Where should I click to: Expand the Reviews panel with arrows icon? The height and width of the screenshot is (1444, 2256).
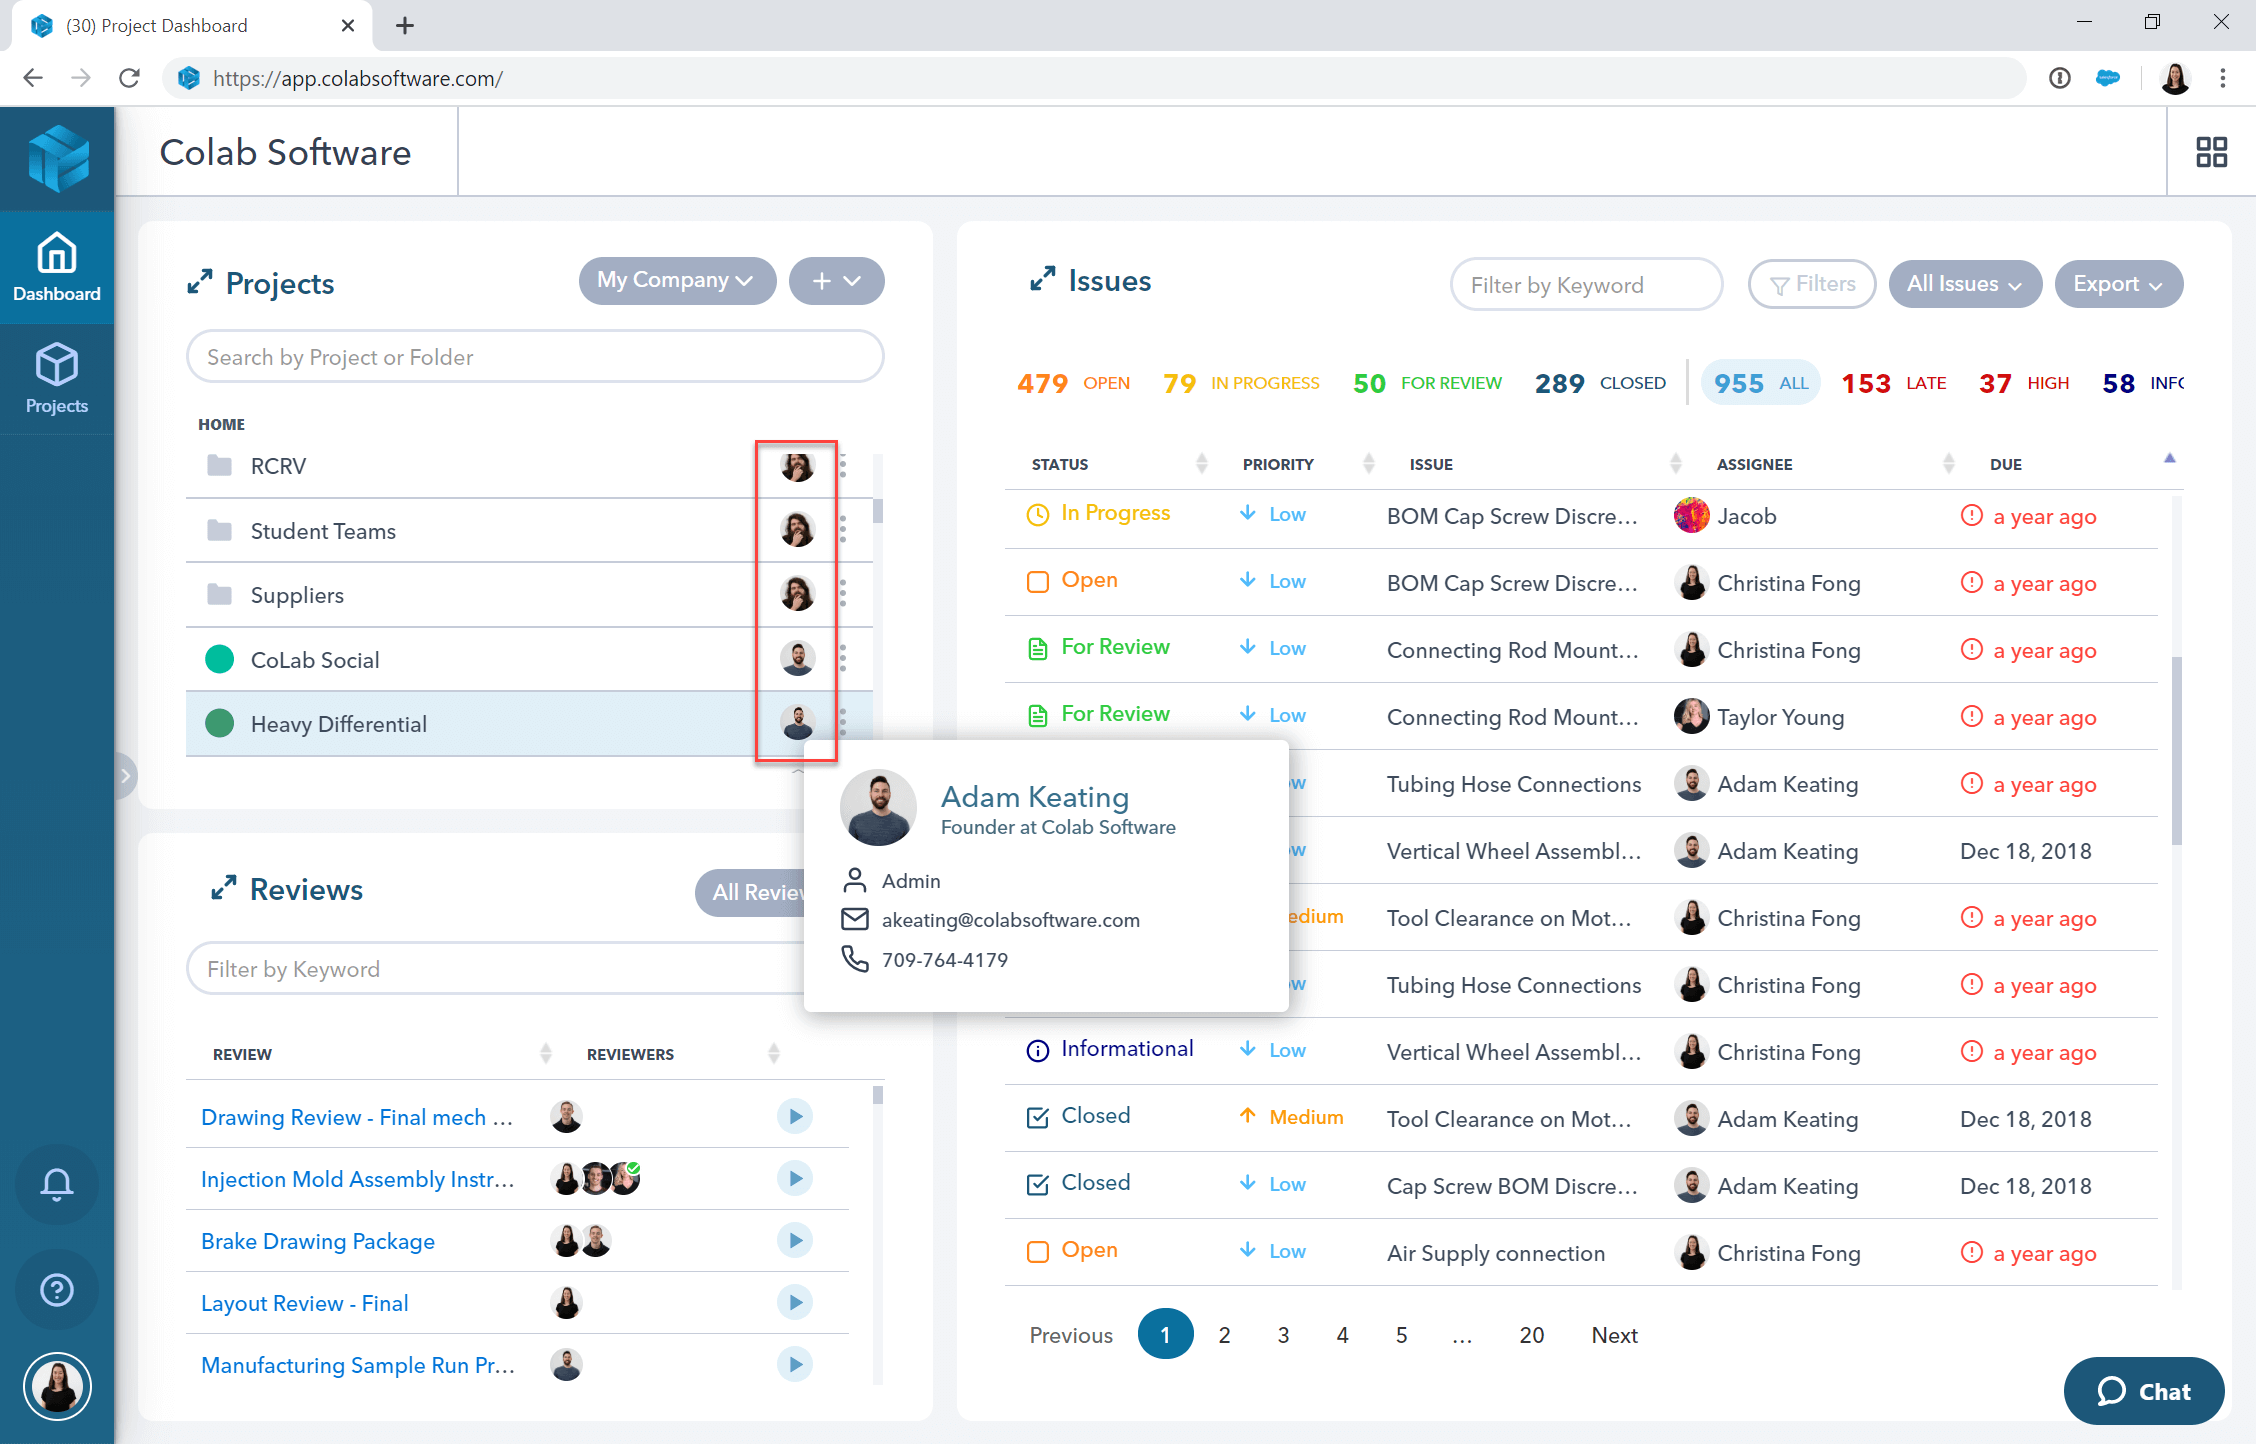223,888
